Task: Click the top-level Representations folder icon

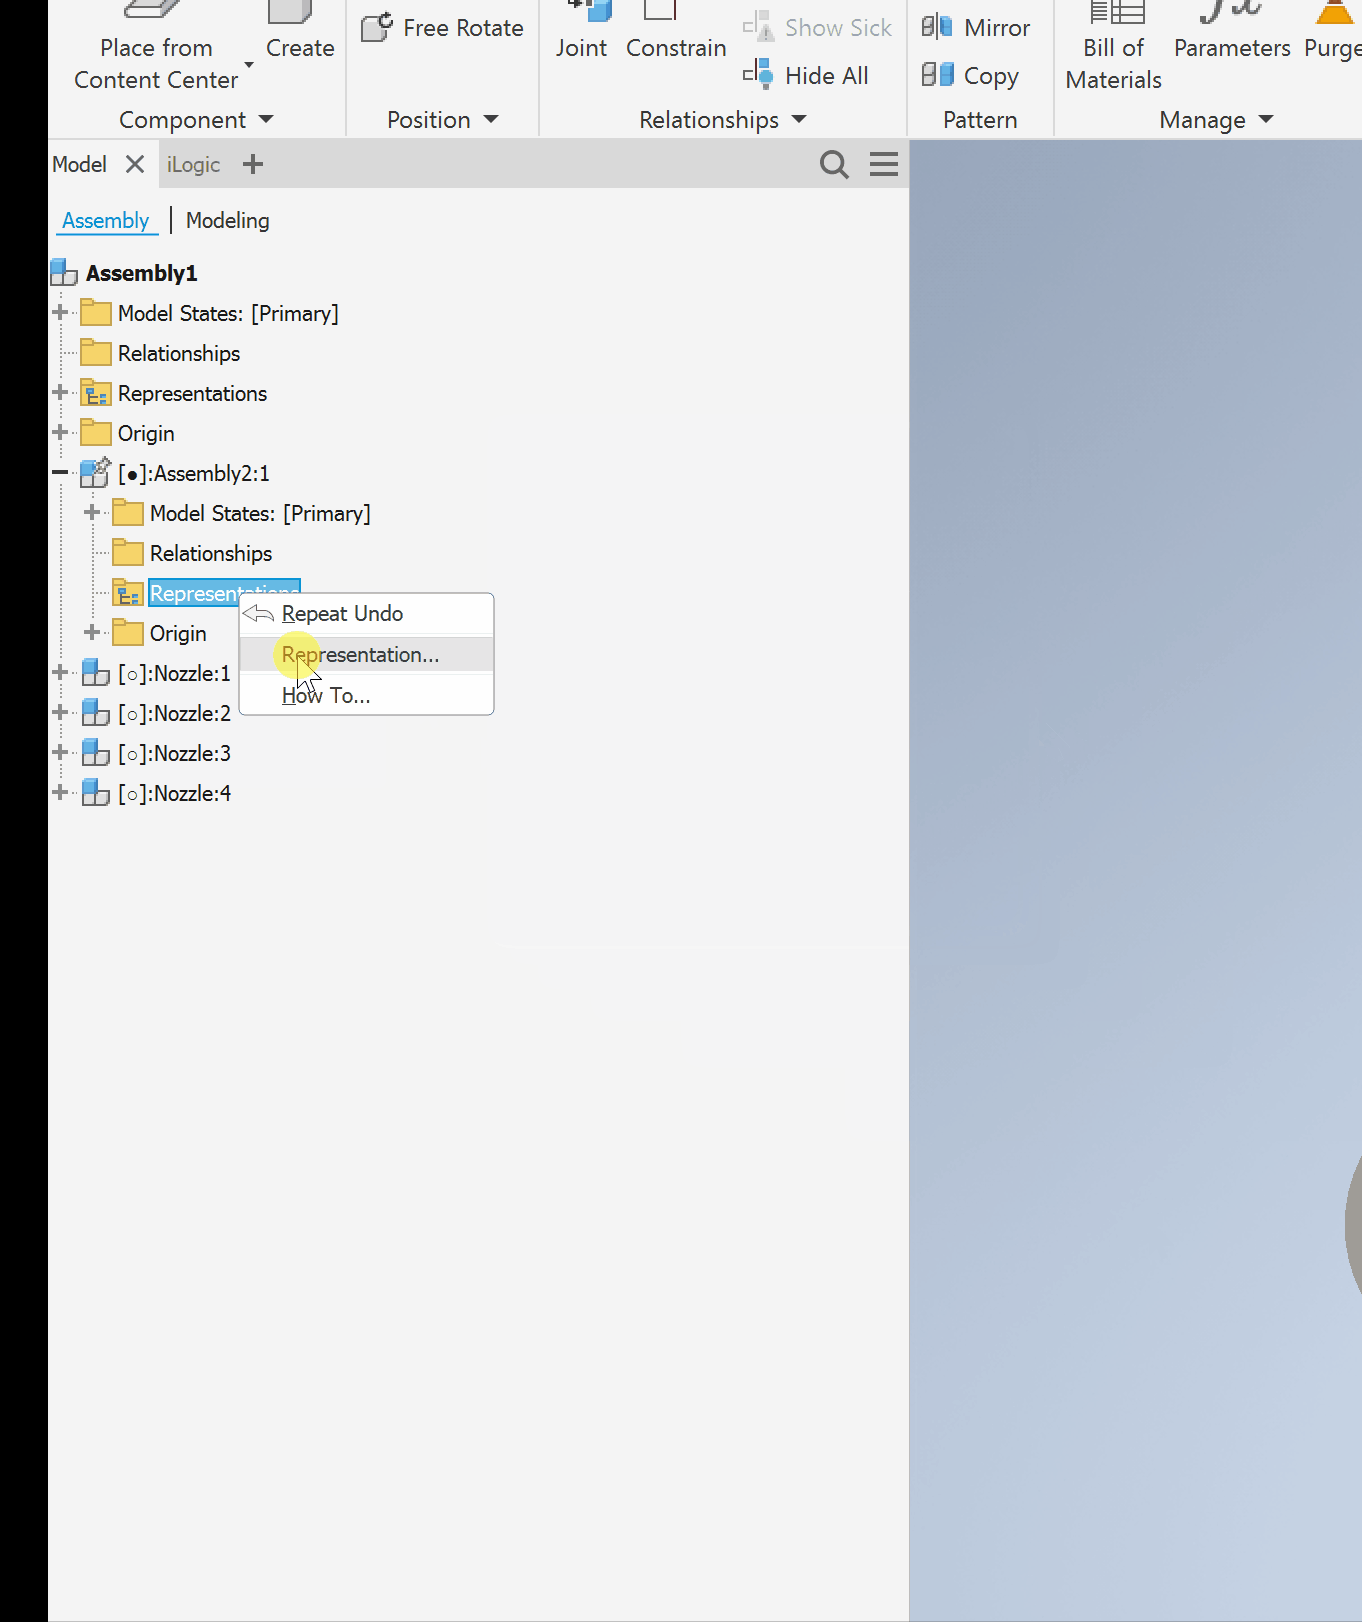Action: click(96, 393)
